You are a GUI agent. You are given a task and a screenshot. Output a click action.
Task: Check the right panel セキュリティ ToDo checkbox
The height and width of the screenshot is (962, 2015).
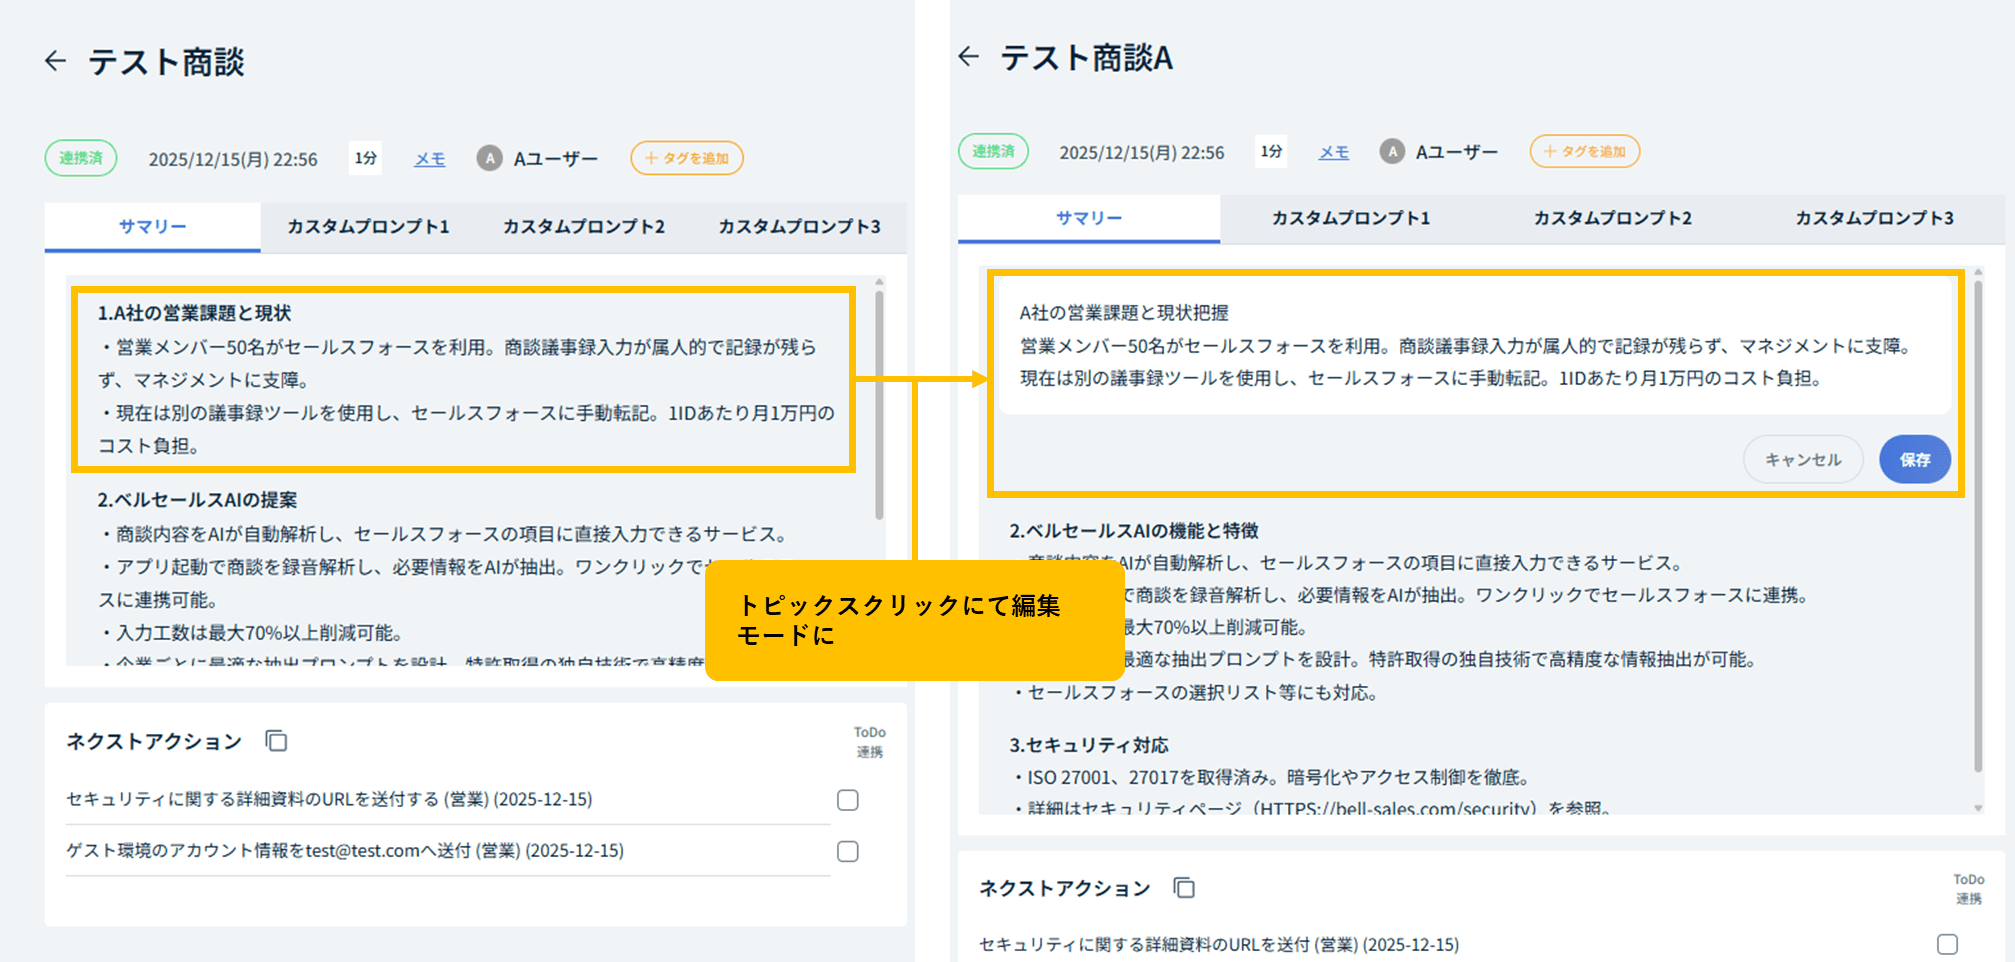coord(1947,944)
